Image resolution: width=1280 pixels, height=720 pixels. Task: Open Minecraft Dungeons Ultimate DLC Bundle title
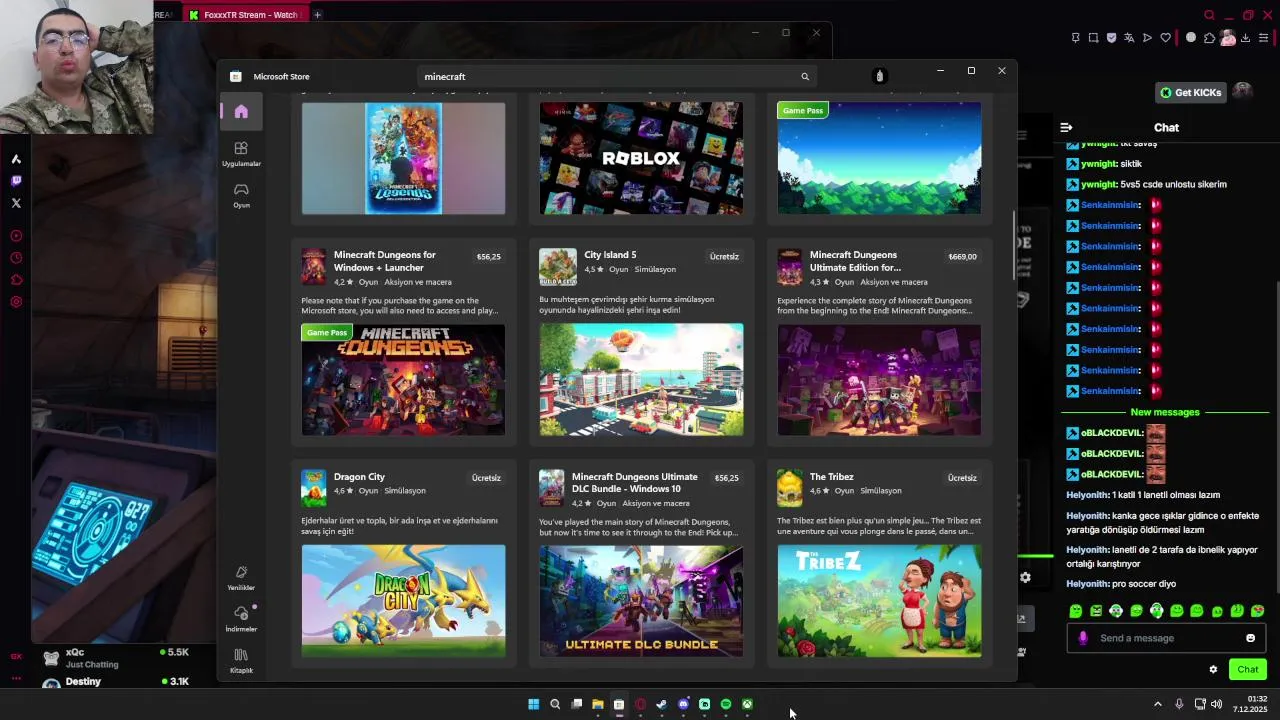635,483
